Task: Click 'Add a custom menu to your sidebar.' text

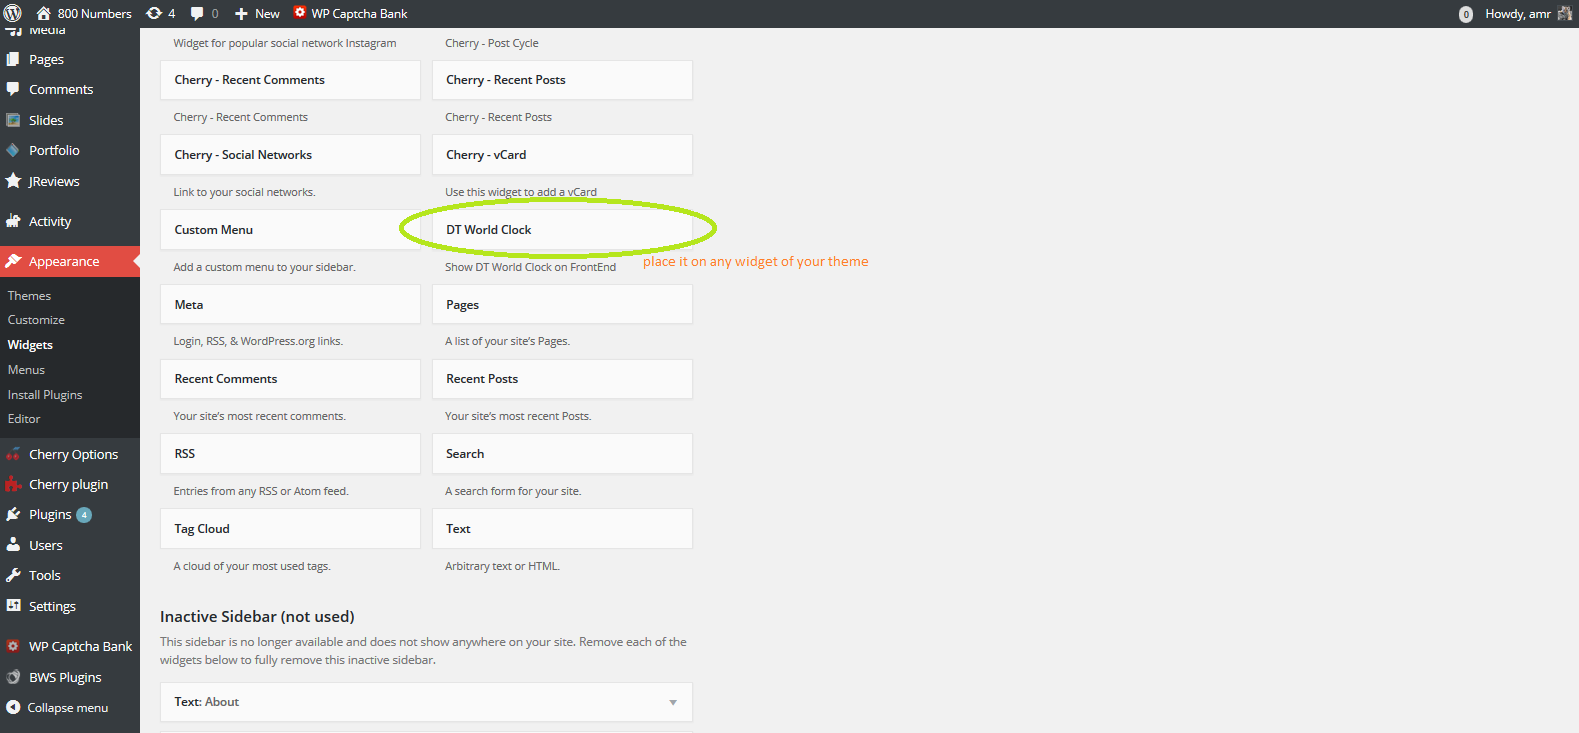Action: pyautogui.click(x=264, y=267)
